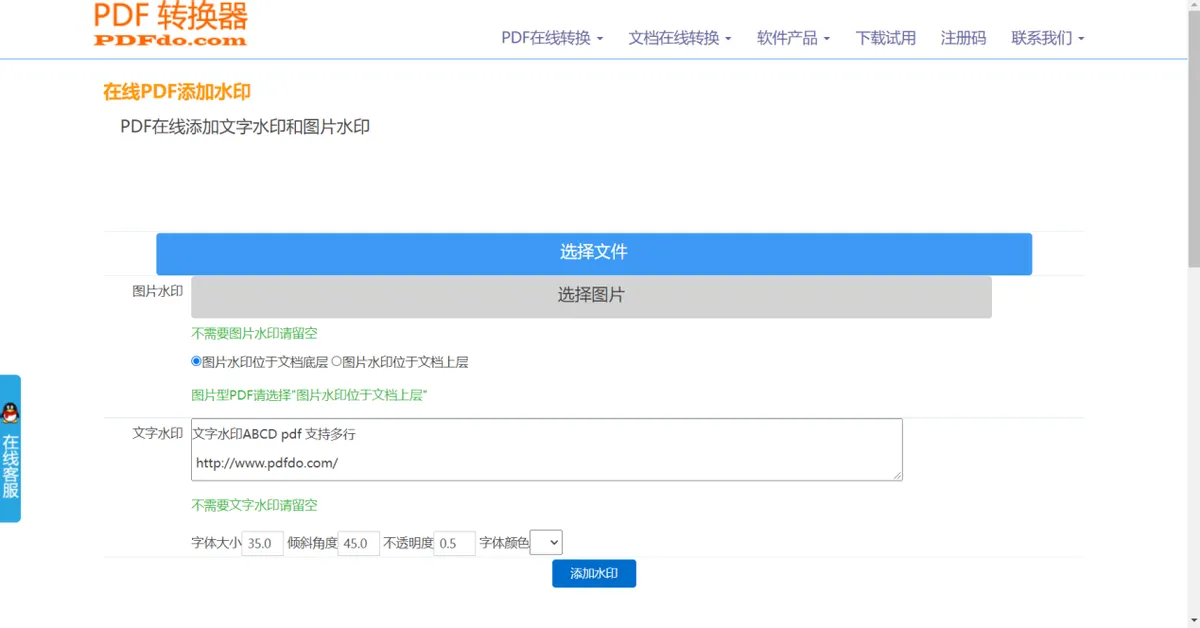Click the 字体大小 field showing 35.0

263,543
